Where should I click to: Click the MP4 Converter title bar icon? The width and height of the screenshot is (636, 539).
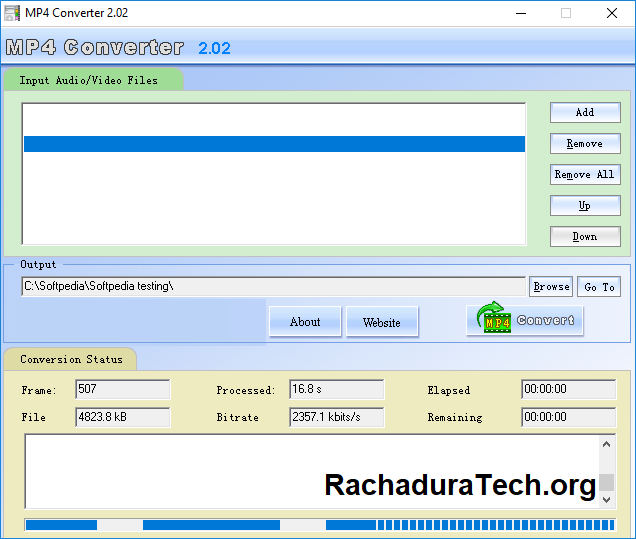coord(12,13)
